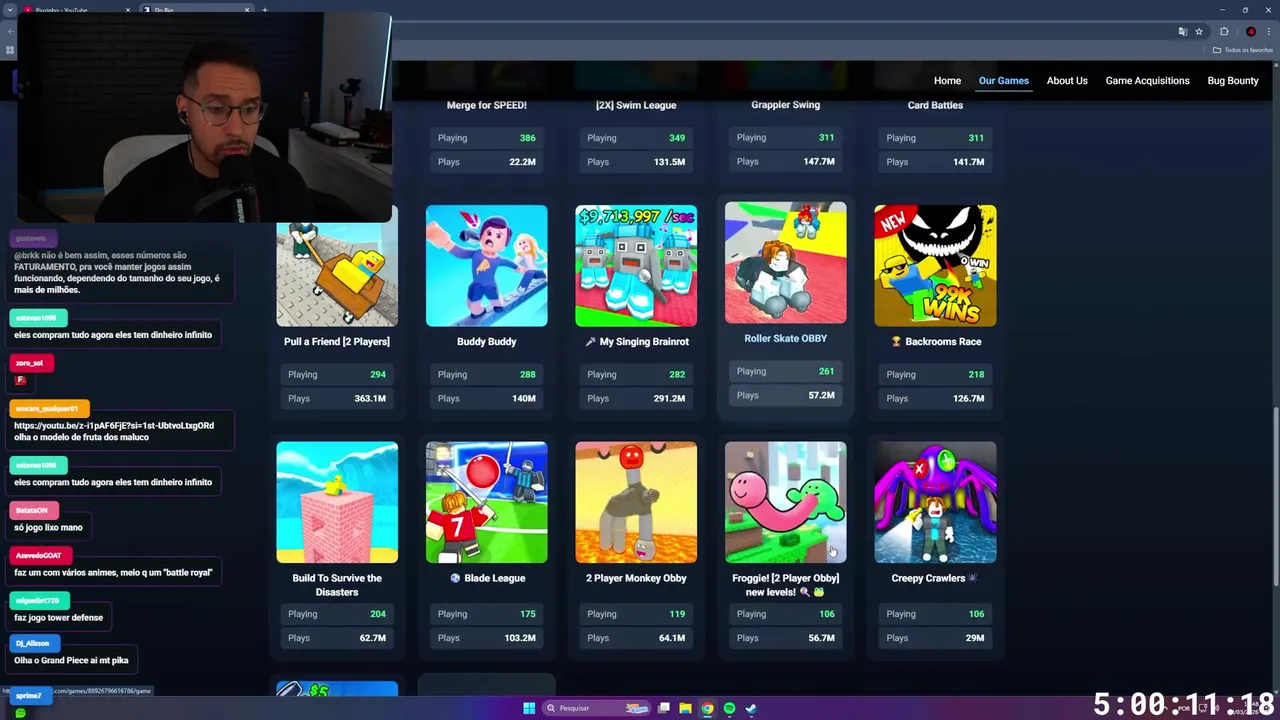
Task: Open the Game Acquisitions page
Action: point(1147,81)
